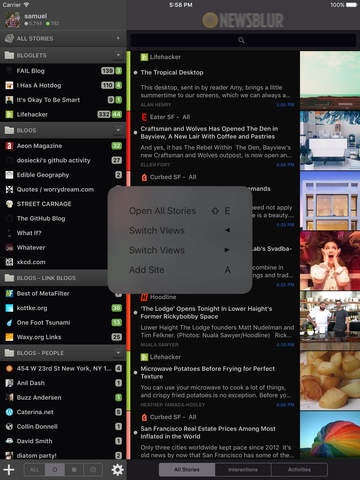Click FAIL Blog's 139 unread badge
This screenshot has width=360, height=480.
click(107, 71)
